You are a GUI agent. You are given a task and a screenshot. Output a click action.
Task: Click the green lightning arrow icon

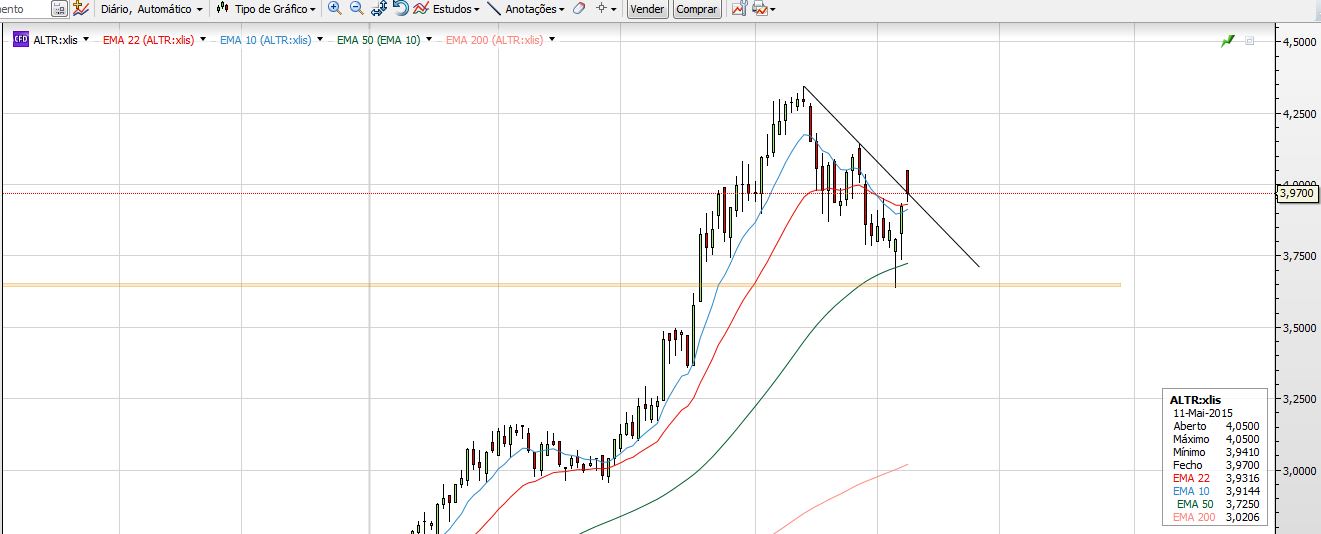pos(1228,41)
